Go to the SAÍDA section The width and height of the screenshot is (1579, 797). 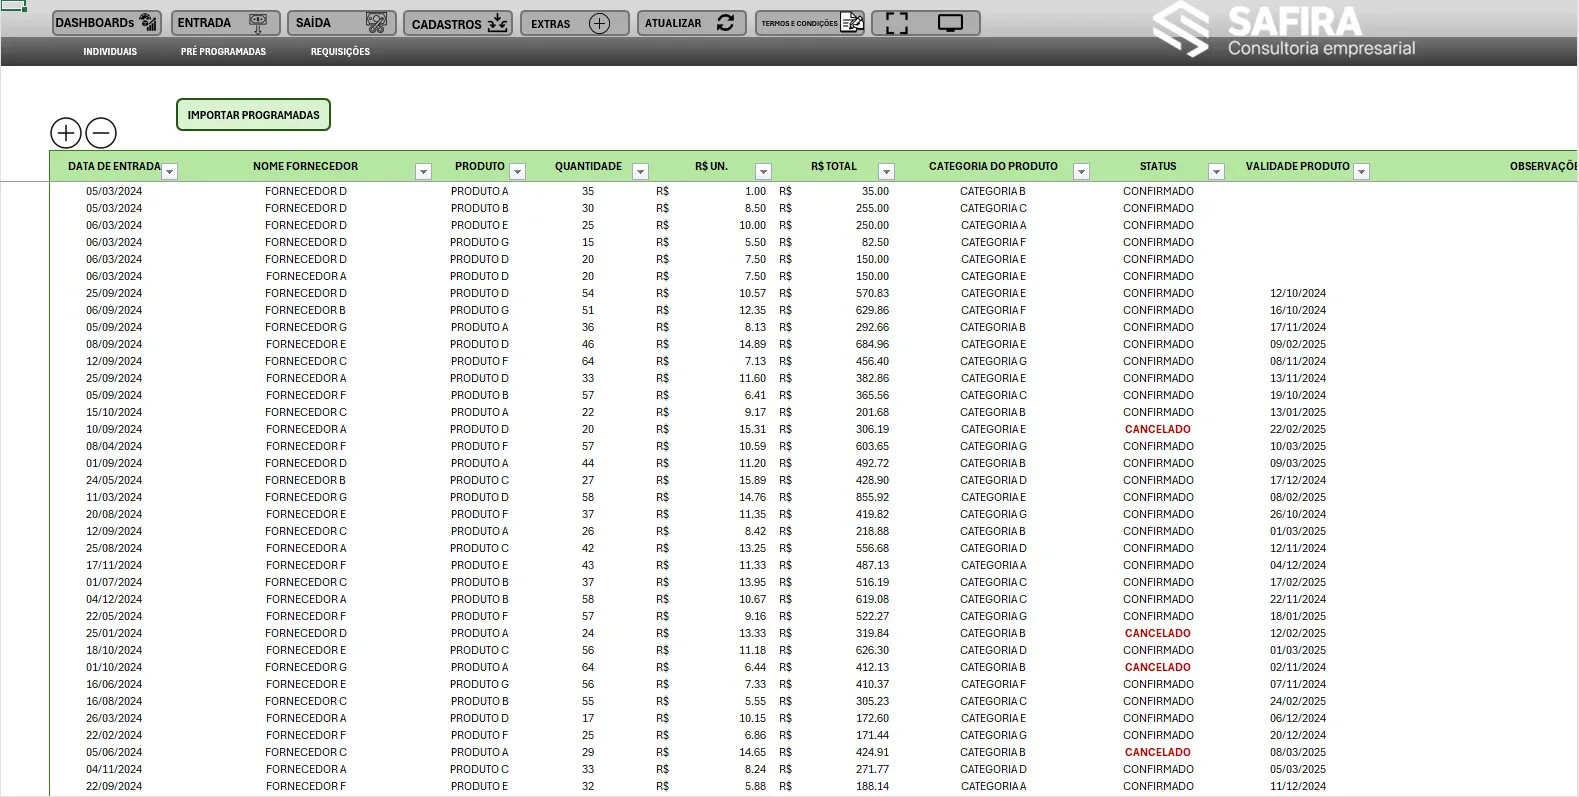341,23
